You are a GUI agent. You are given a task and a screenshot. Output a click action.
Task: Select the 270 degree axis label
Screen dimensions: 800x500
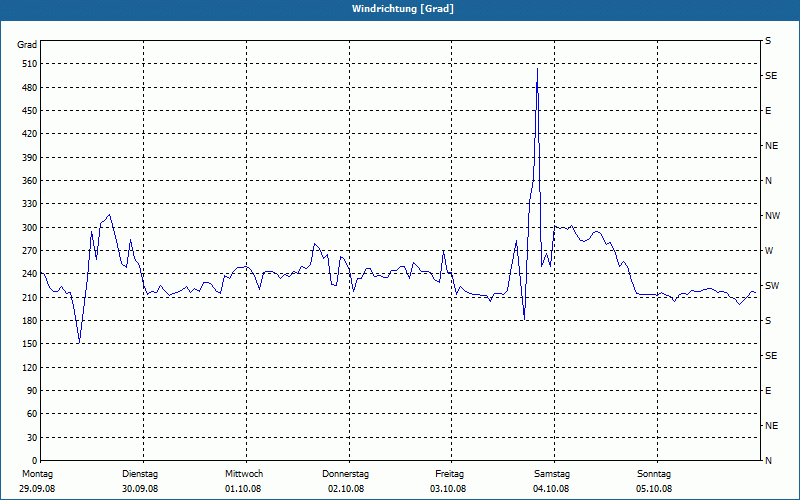[x=31, y=251]
